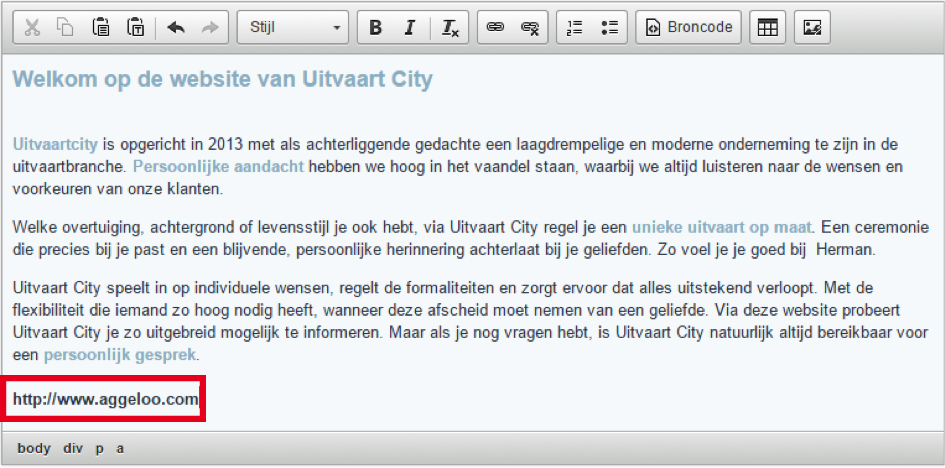Click the heading Welkom op de website

(x=223, y=80)
